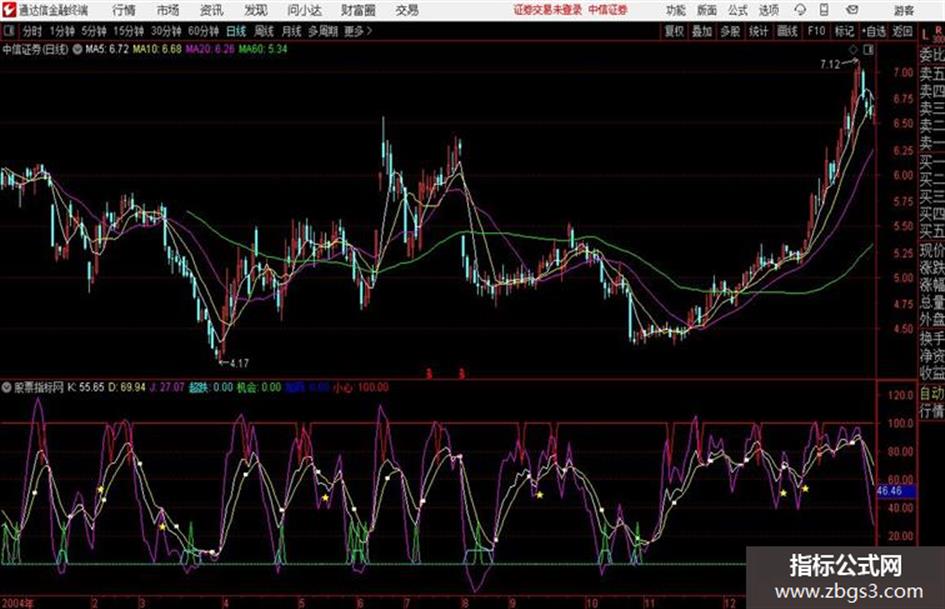The image size is (945, 609).
Task: Click the 游客 guest account label
Action: tap(904, 10)
